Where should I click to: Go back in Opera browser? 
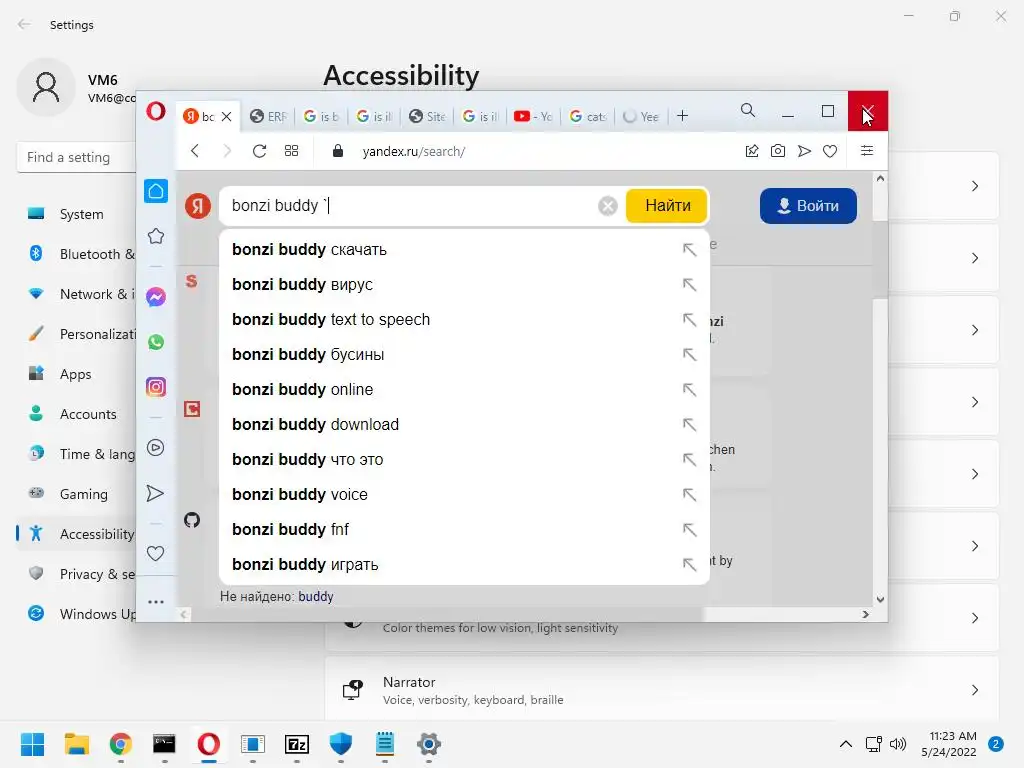click(x=195, y=151)
